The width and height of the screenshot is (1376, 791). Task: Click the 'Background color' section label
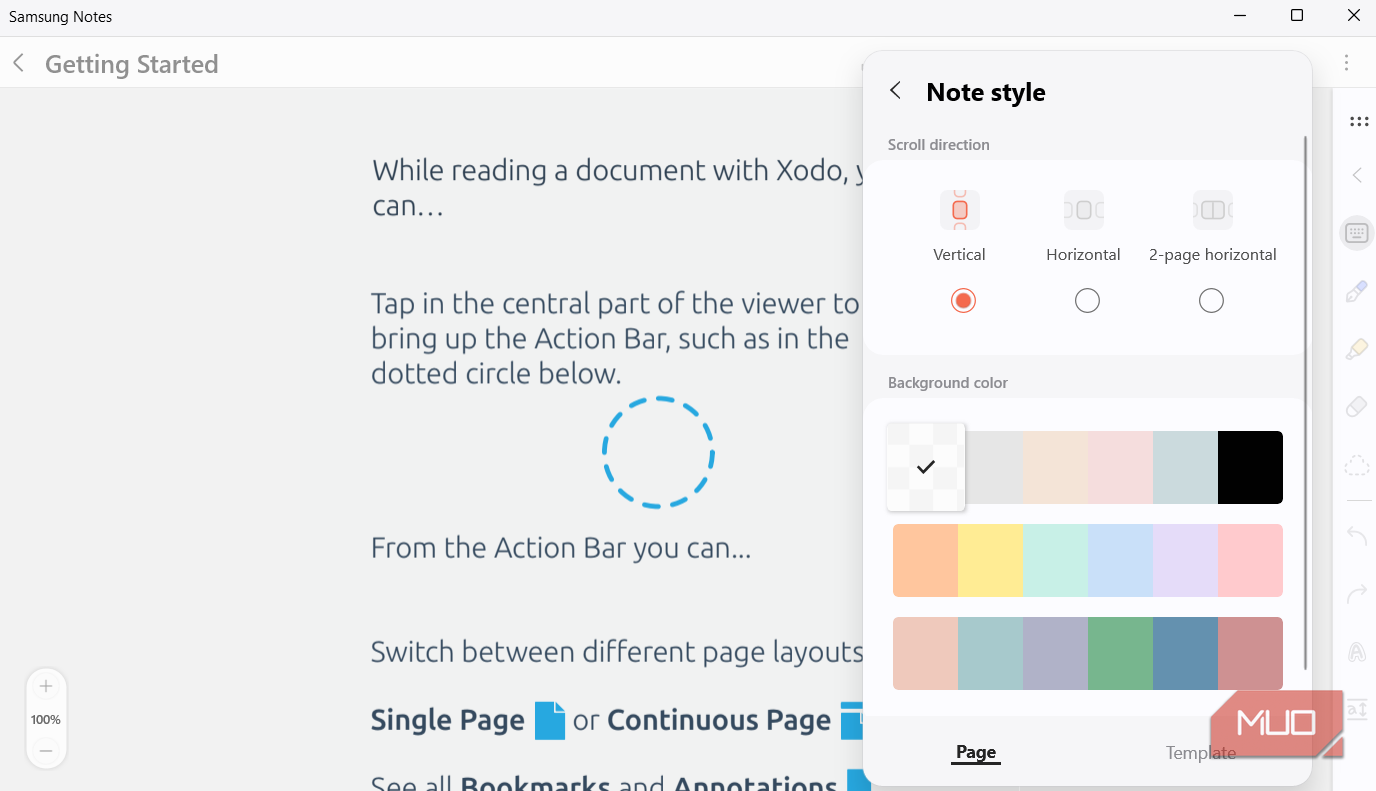pyautogui.click(x=948, y=383)
